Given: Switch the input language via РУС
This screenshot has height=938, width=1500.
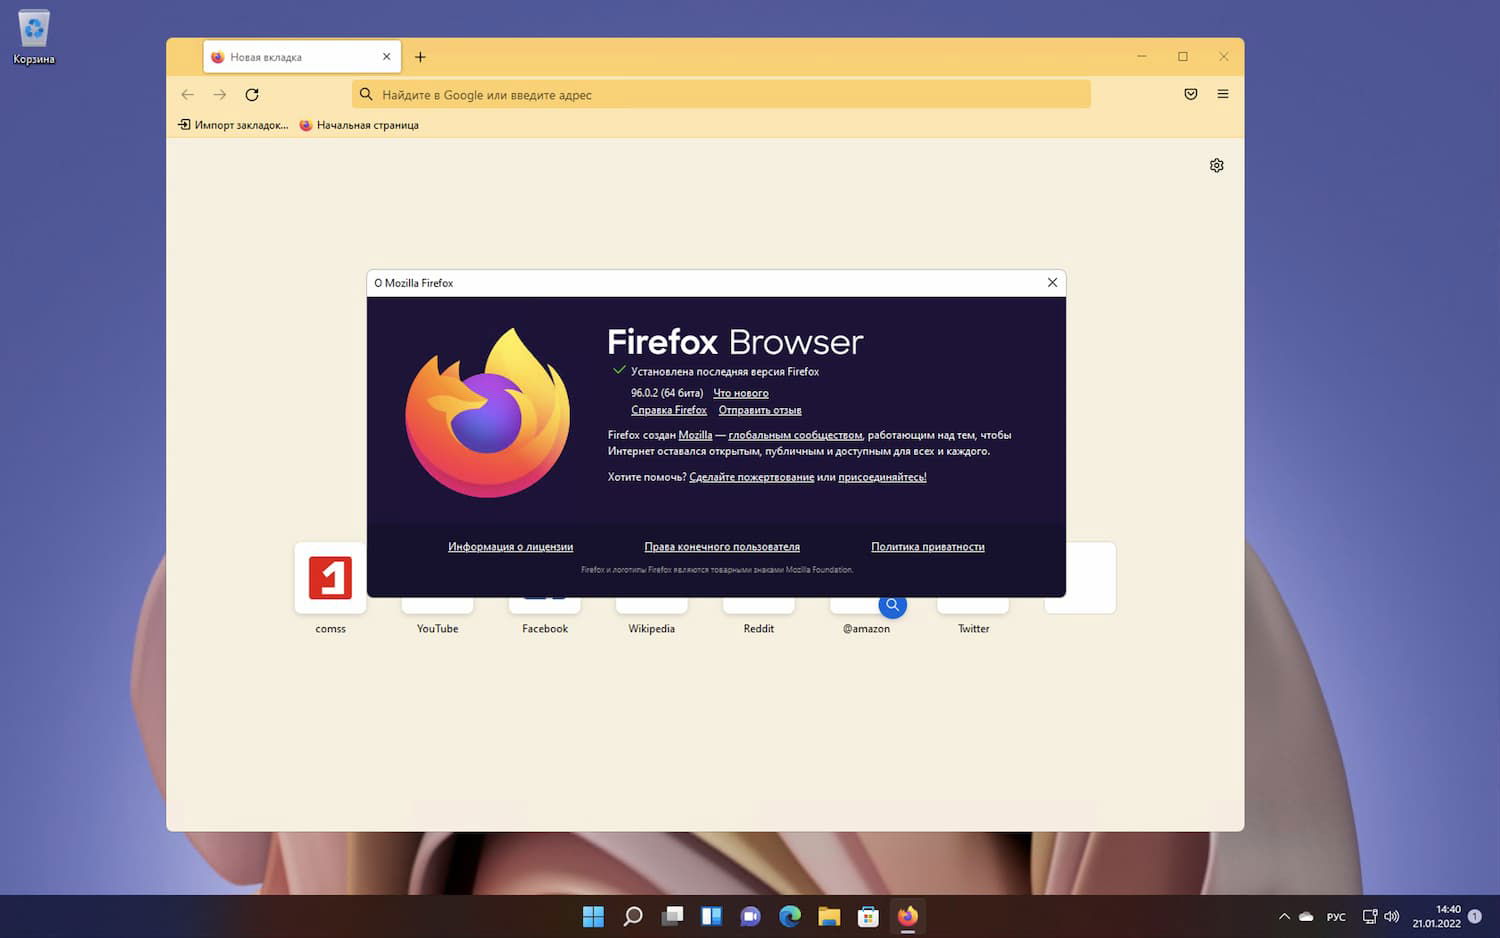Looking at the screenshot, I should [x=1336, y=917].
